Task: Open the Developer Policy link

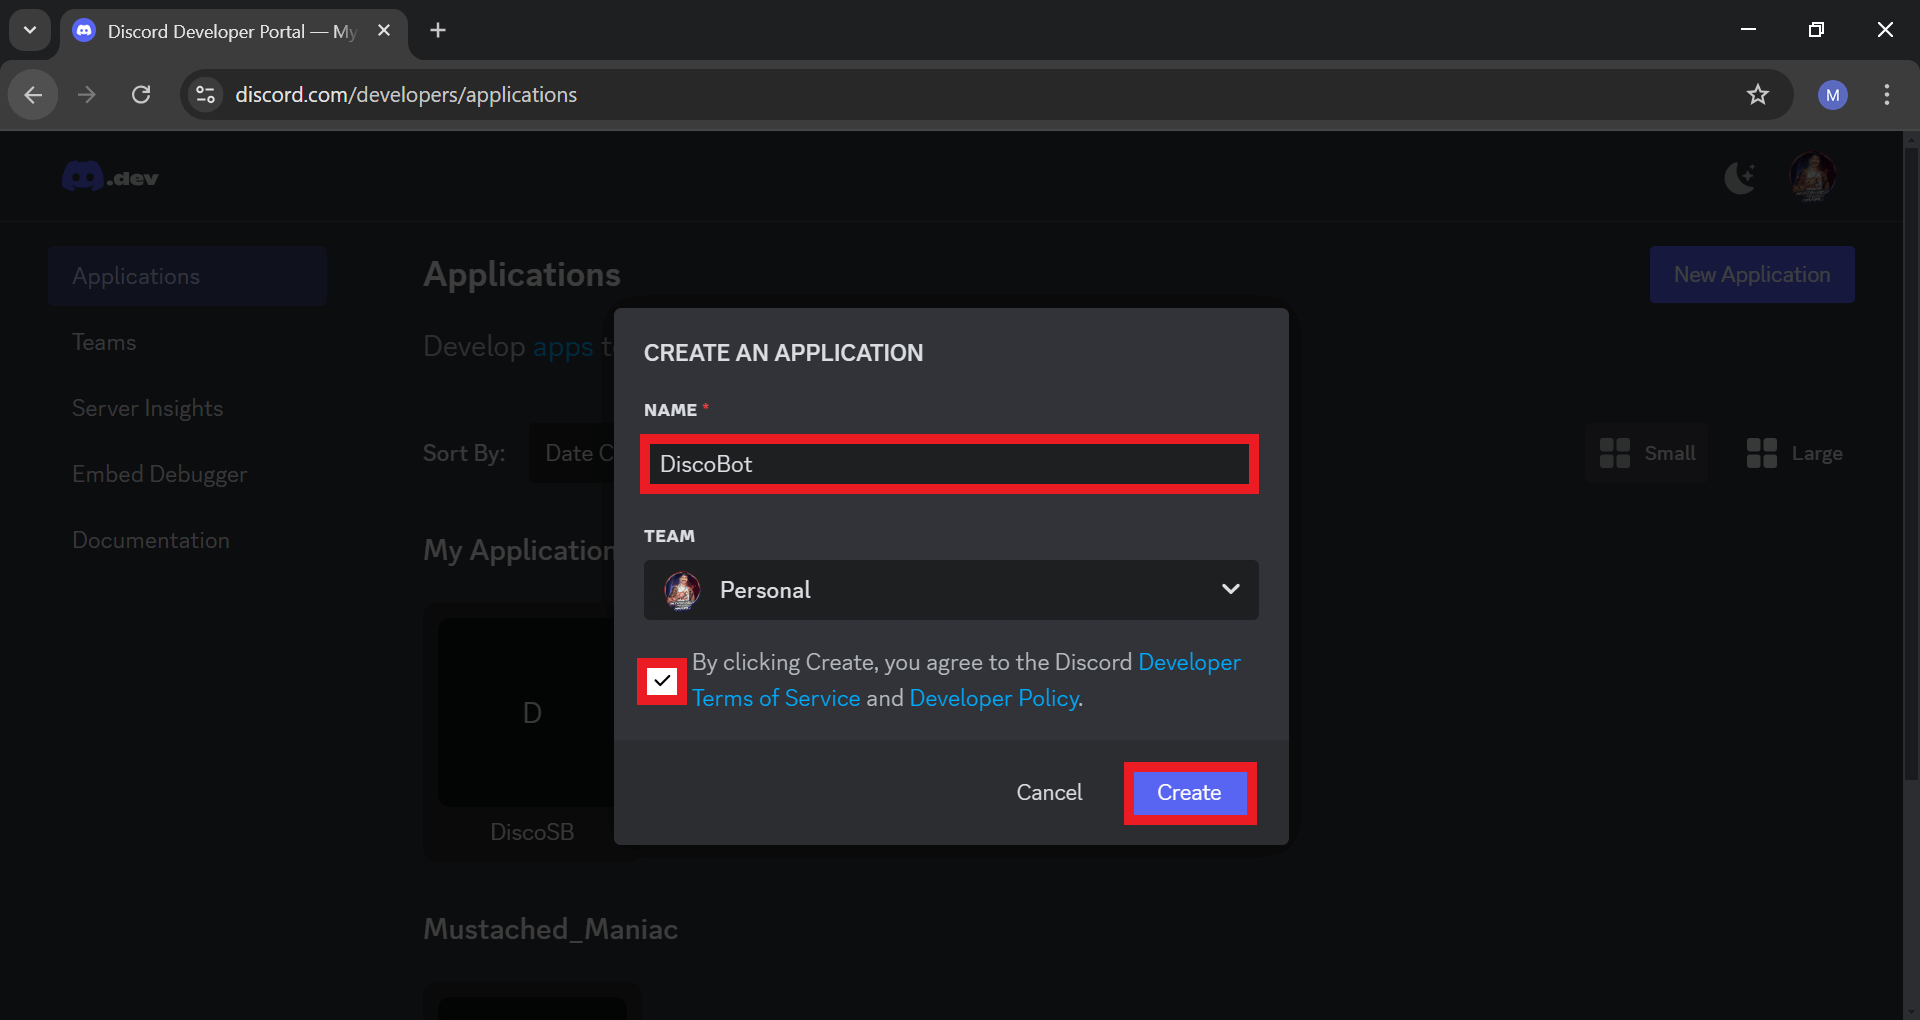Action: (993, 698)
